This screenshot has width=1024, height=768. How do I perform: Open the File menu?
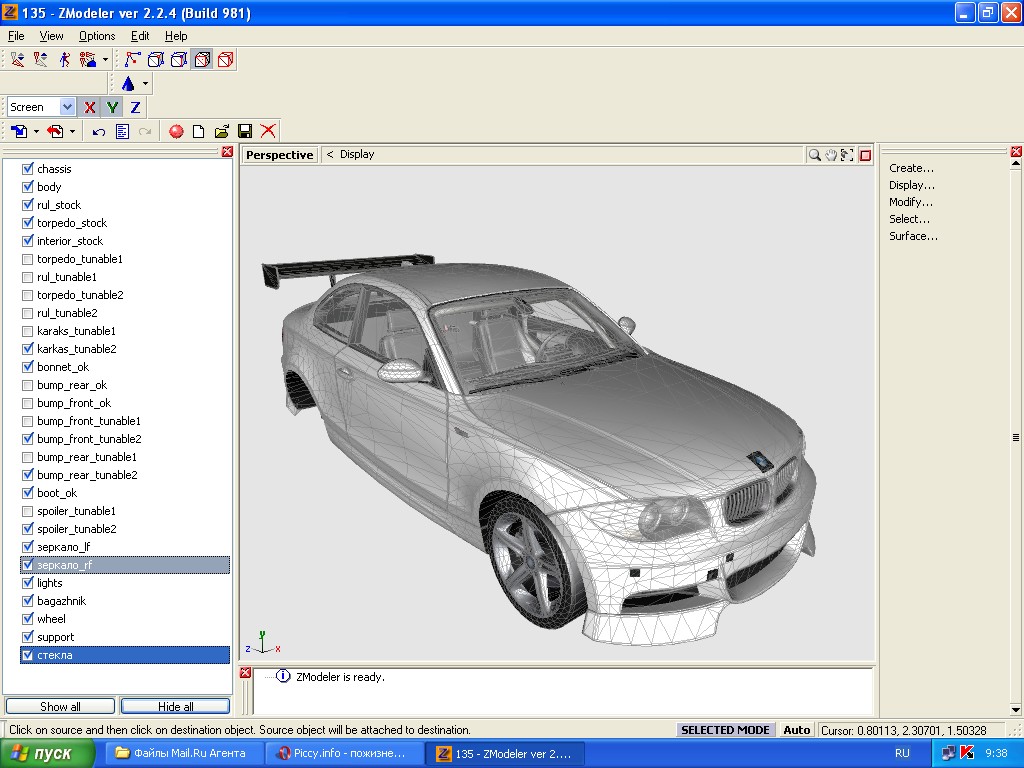16,36
